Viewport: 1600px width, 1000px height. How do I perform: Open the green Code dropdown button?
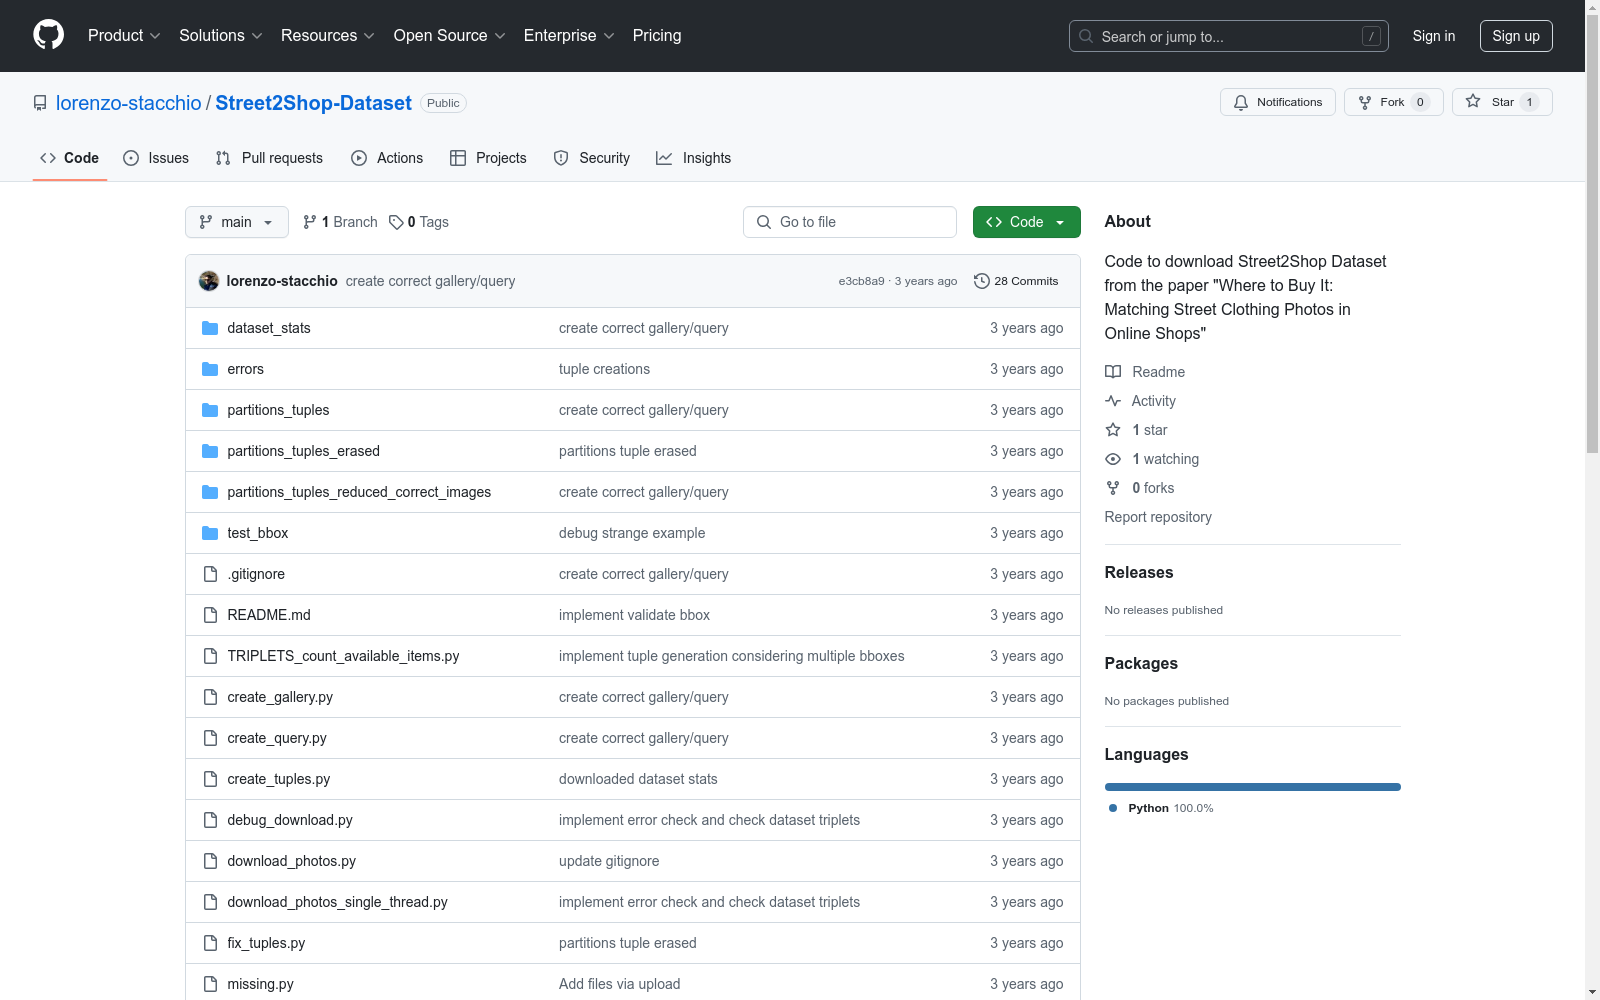(1026, 222)
